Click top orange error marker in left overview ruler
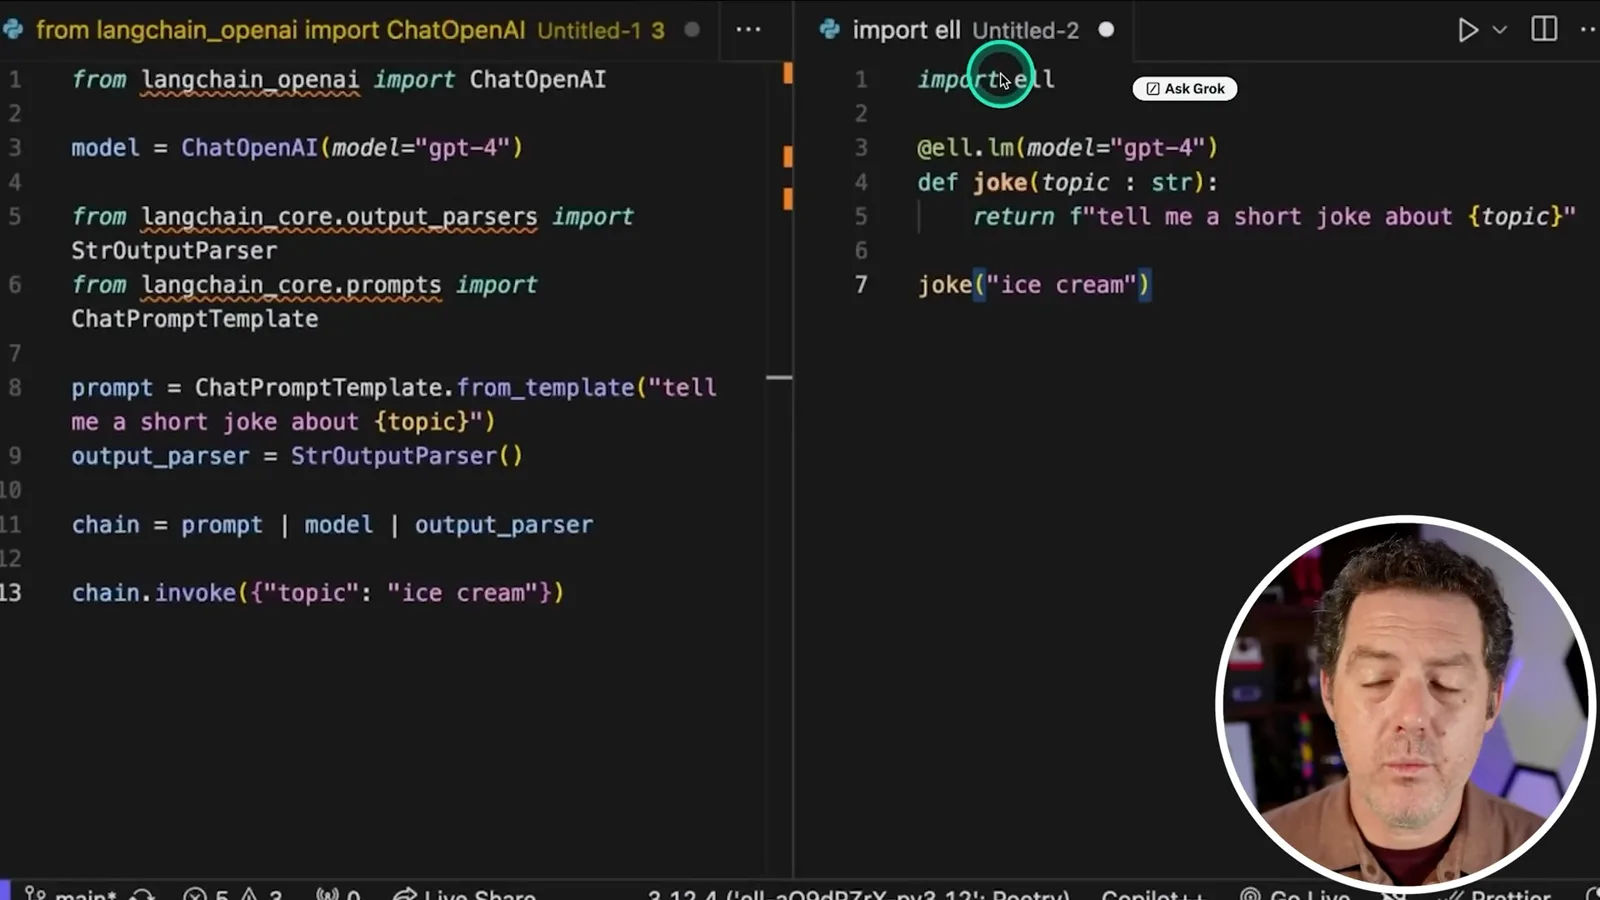Viewport: 1600px width, 900px height. (x=788, y=73)
